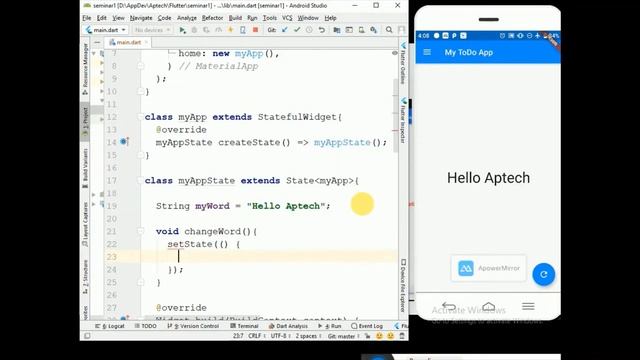Screen dimensions: 640x360
Task: Click the Flutter Hot Reload lightning icon
Action: click(x=231, y=30)
